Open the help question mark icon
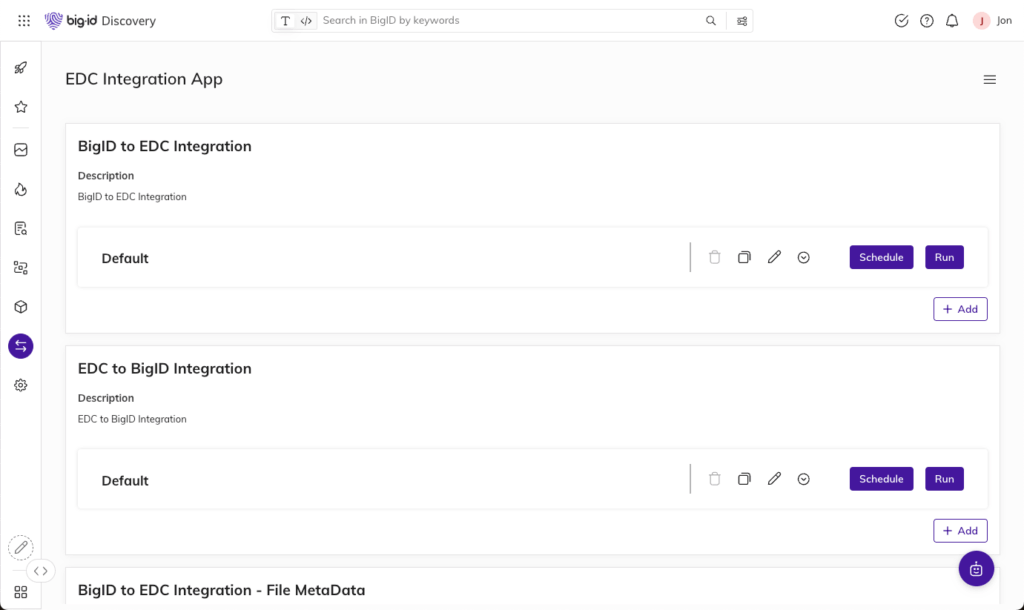The width and height of the screenshot is (1024, 610). [927, 21]
